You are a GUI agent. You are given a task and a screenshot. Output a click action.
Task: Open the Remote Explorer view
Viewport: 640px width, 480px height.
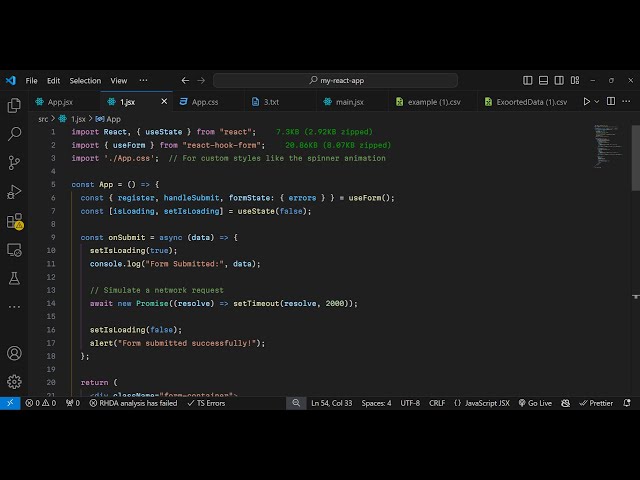coord(14,250)
